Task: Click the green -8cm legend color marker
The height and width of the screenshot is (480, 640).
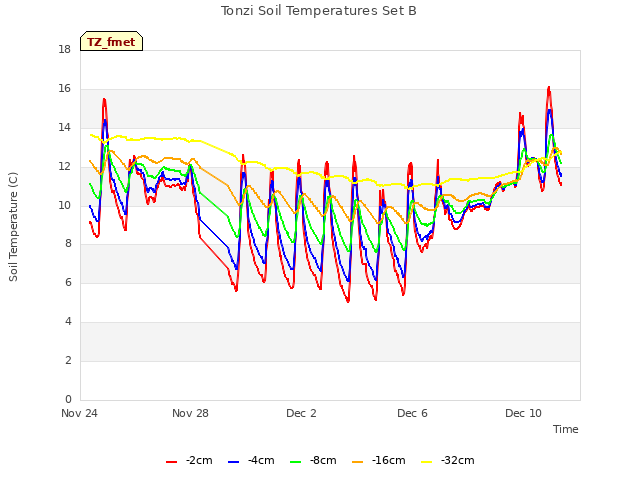Action: (296, 462)
